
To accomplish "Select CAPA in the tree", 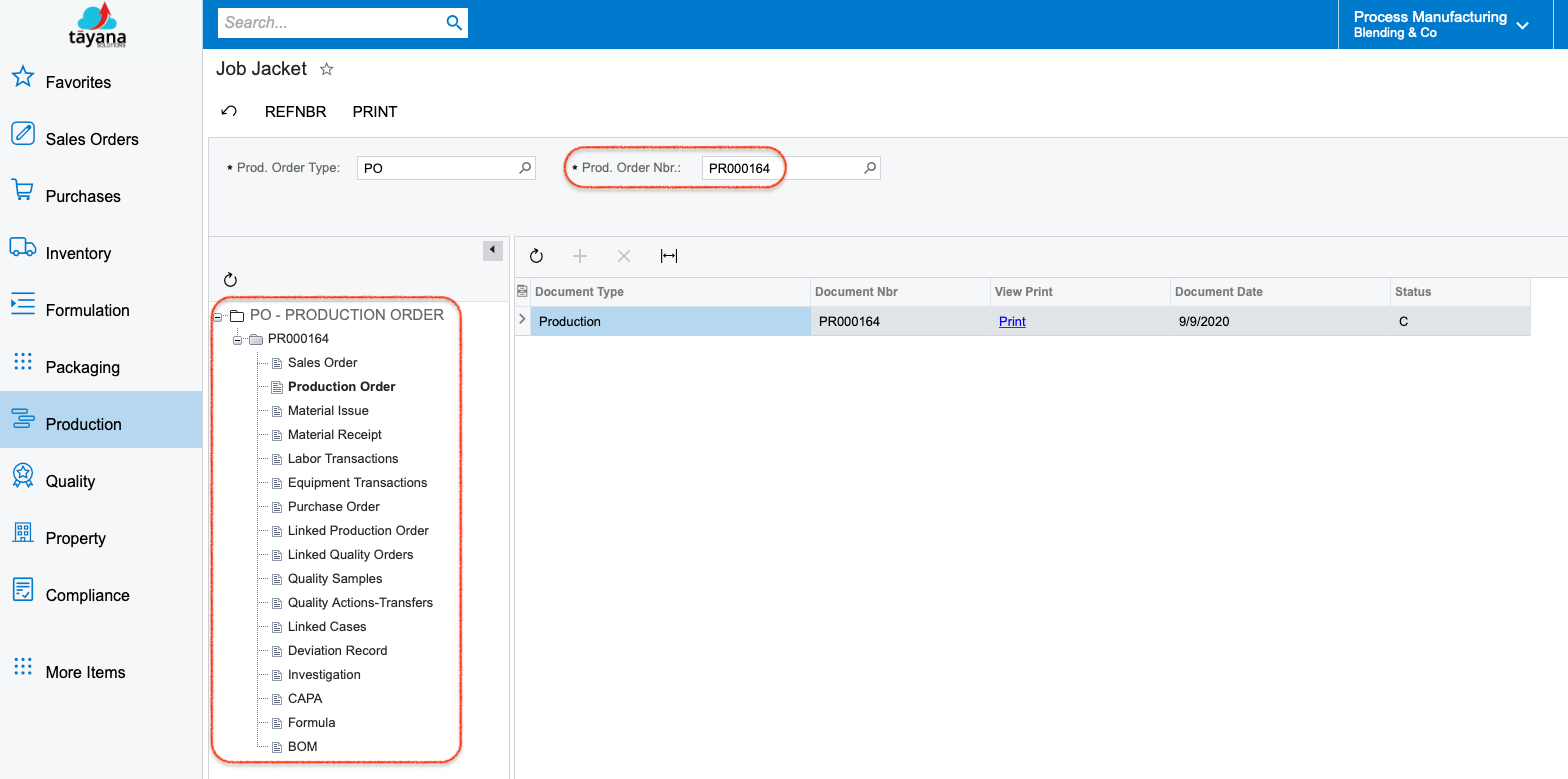I will click(305, 699).
